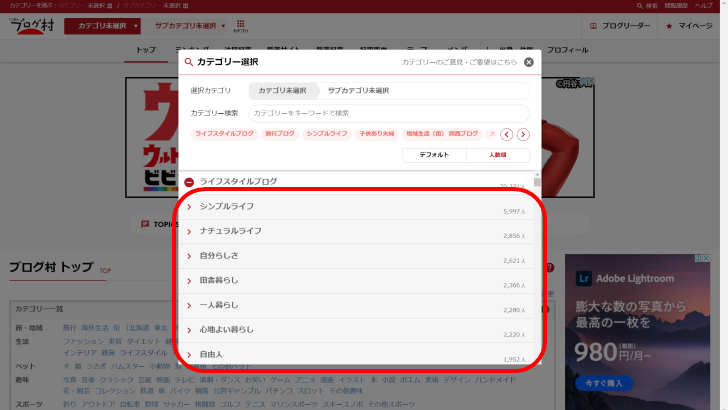Click the Adobe Lightroom 今すぐ購入 button
The image size is (728, 410).
coord(604,384)
